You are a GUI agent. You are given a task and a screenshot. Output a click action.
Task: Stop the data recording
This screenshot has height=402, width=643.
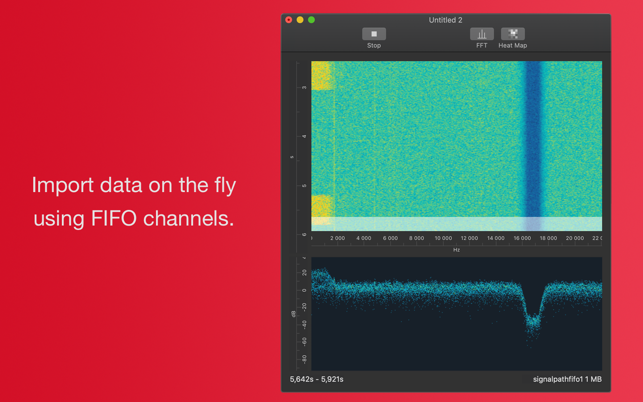coord(374,34)
